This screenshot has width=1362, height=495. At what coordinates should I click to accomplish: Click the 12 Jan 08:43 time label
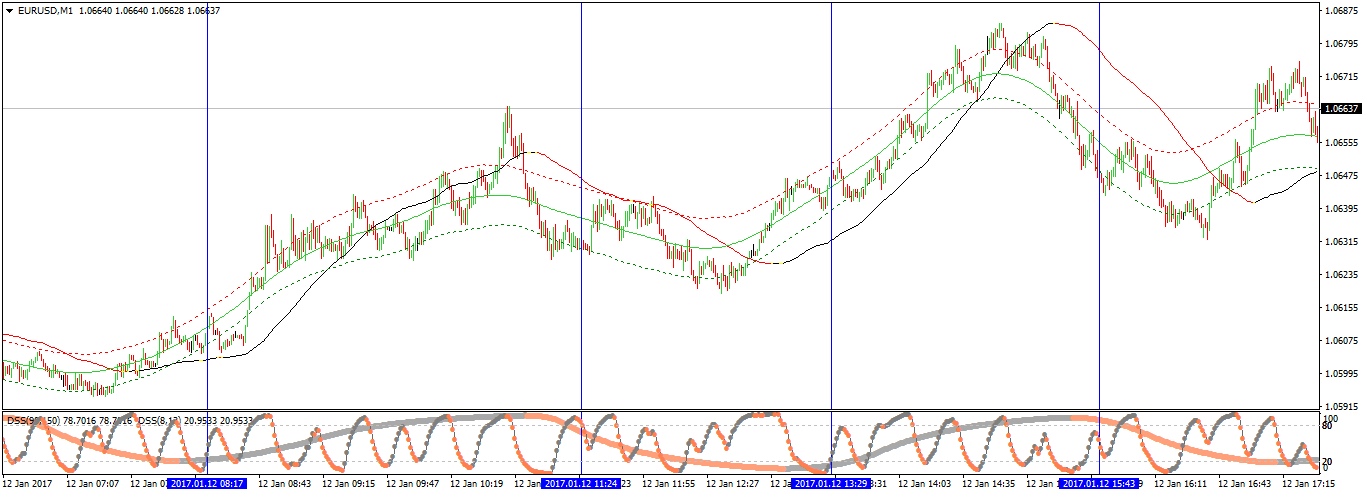coord(284,484)
